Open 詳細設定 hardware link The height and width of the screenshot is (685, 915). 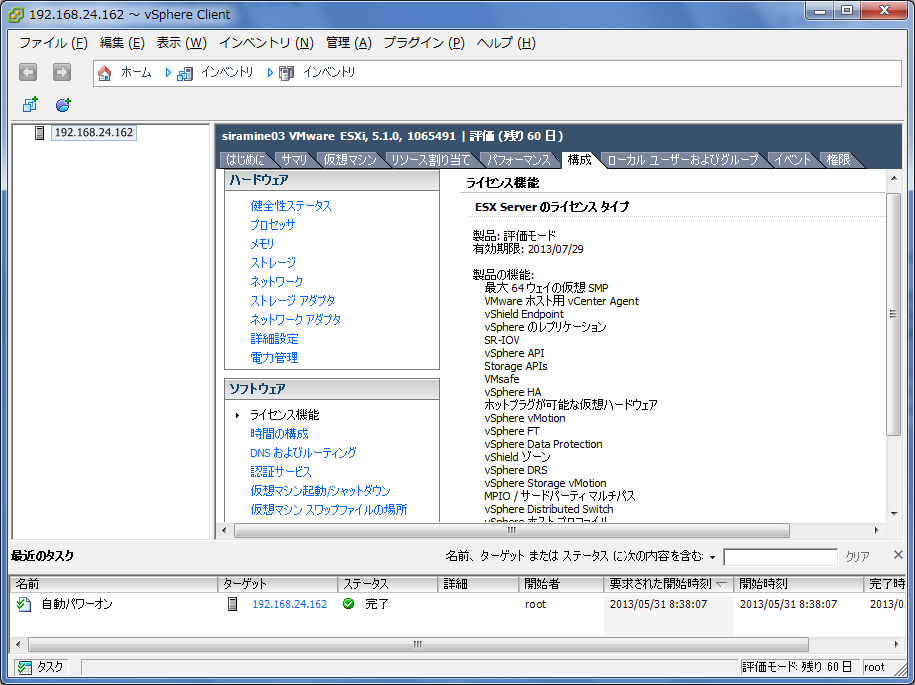click(x=274, y=338)
